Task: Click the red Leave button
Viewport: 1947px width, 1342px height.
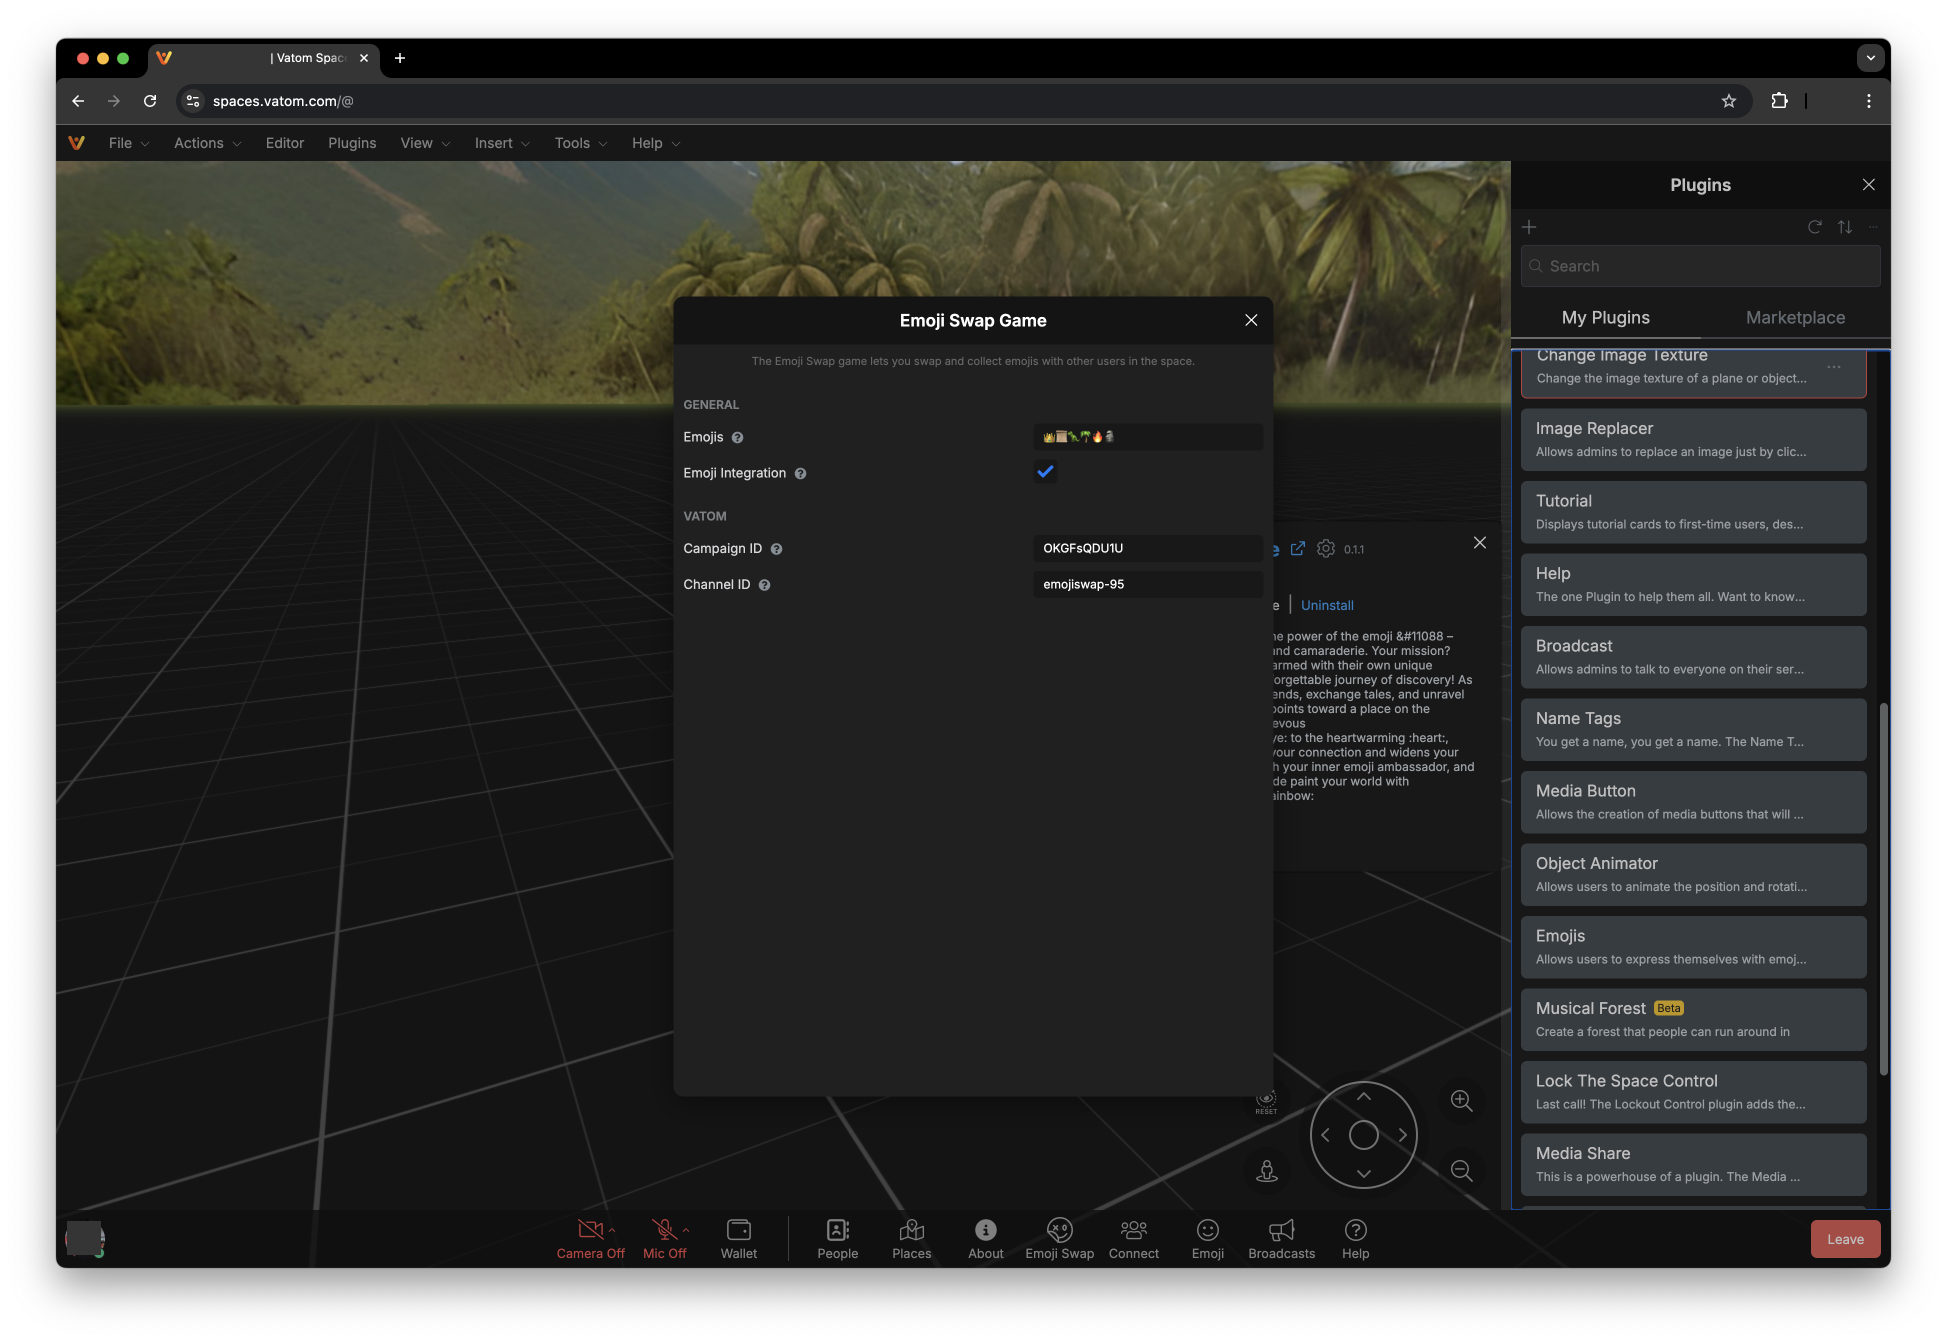Action: pos(1845,1239)
